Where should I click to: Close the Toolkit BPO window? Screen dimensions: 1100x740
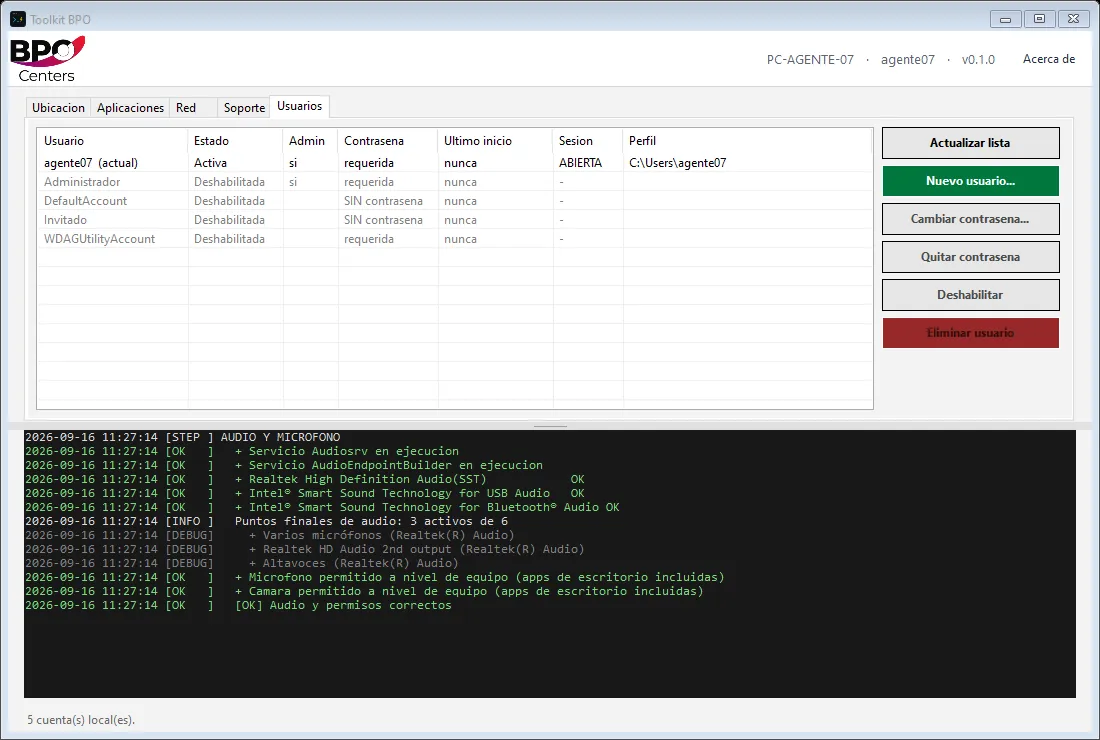coord(1073,19)
